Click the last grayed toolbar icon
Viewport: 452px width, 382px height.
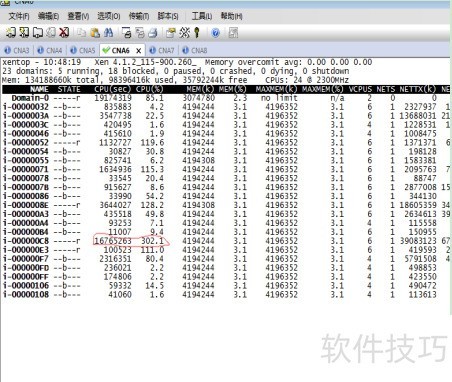click(233, 33)
